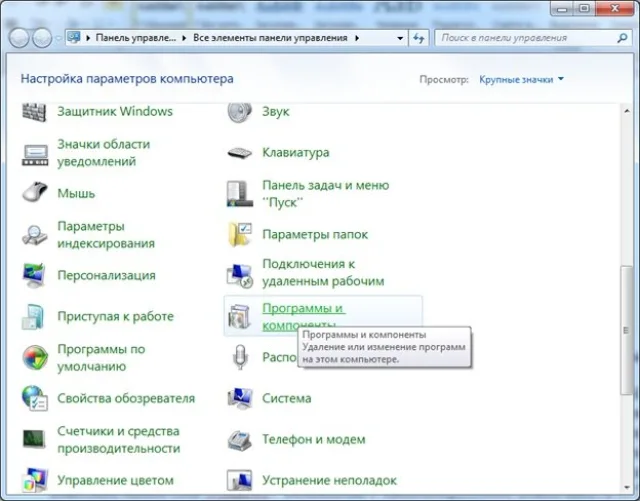Expand arrow before Панель управле... breadcrumb
The image size is (640, 501).
click(88, 38)
